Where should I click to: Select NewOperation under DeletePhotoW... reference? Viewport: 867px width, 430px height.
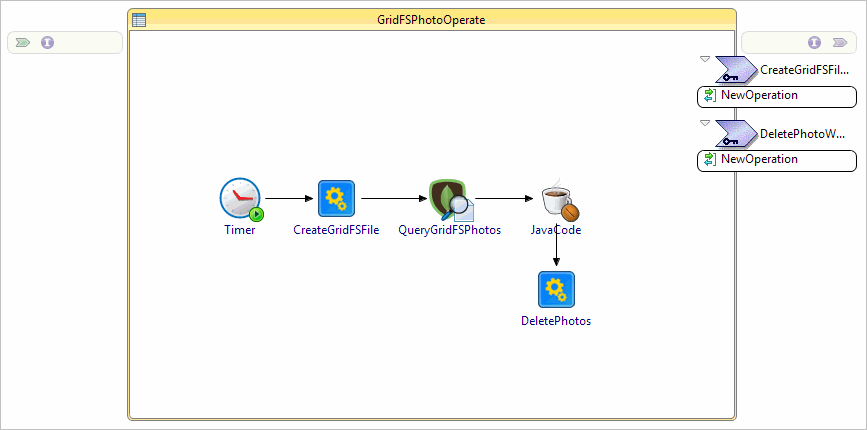[777, 160]
